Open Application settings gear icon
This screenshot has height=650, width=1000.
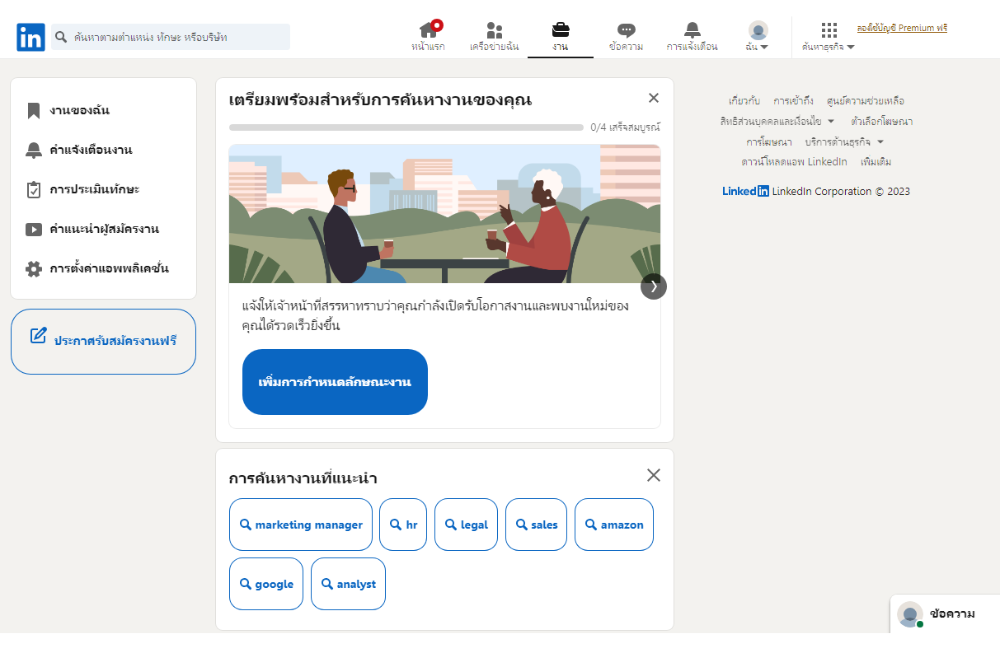(34, 269)
